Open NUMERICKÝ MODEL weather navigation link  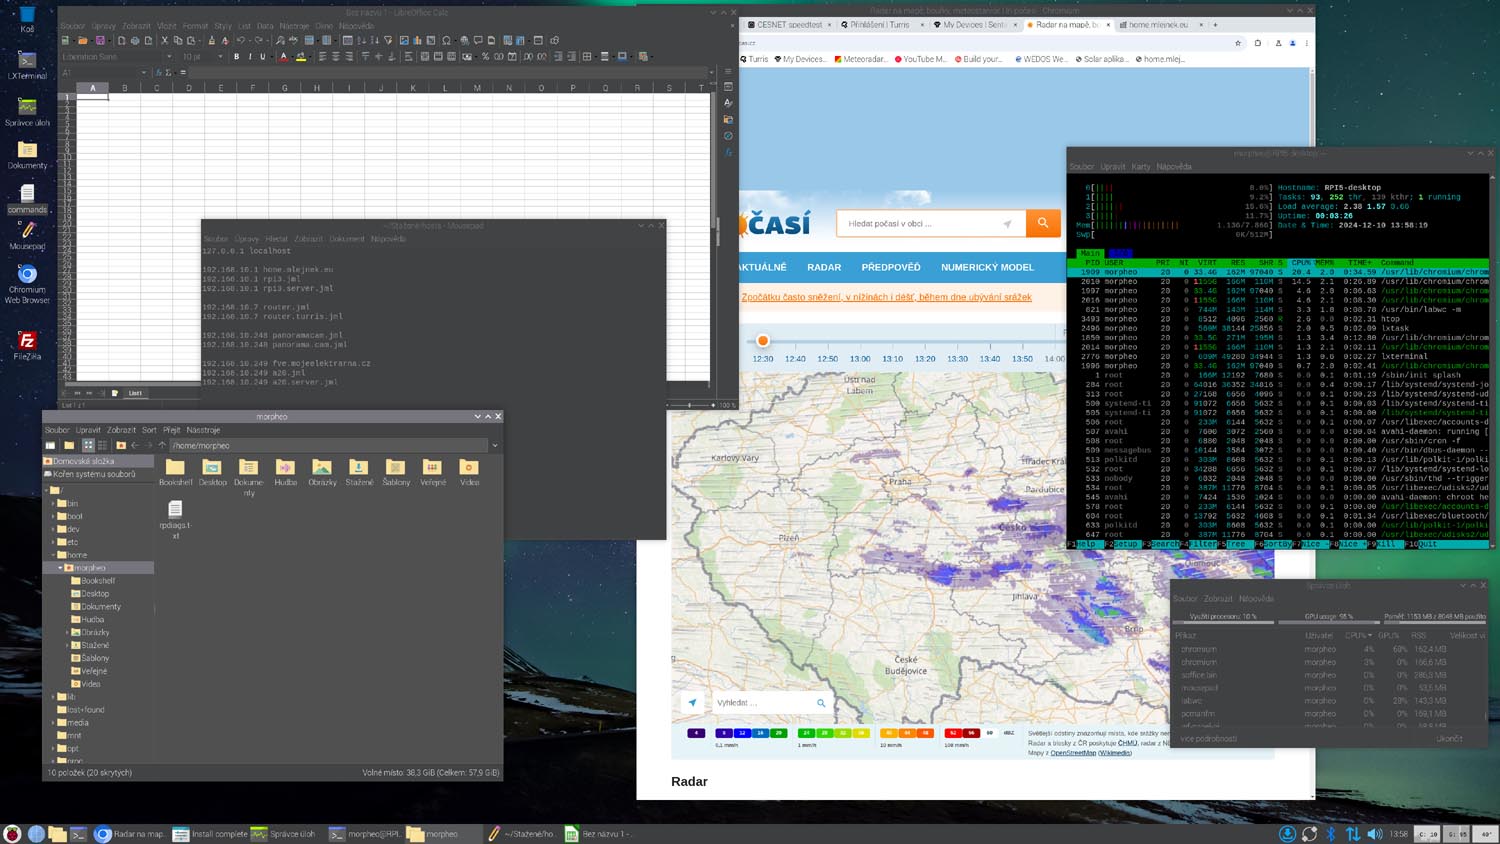click(987, 267)
